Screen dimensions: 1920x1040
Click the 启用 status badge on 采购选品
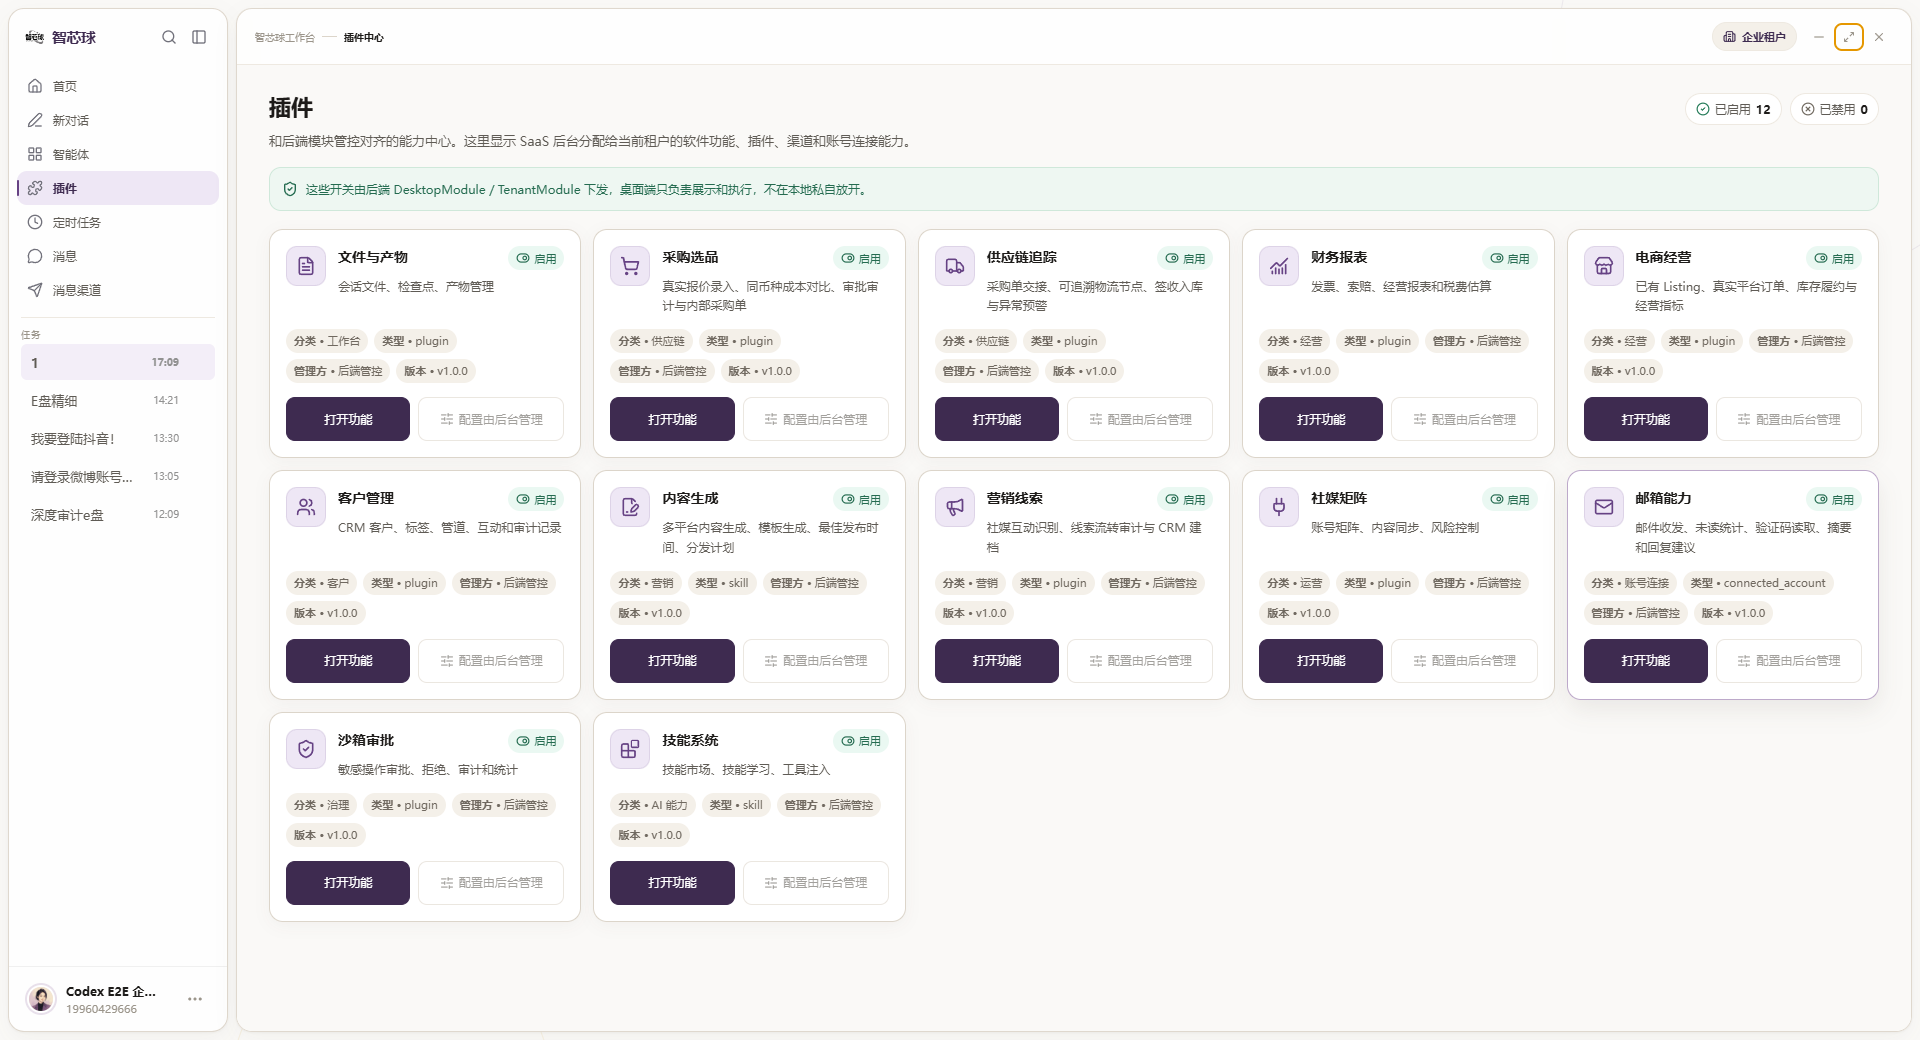click(x=861, y=258)
